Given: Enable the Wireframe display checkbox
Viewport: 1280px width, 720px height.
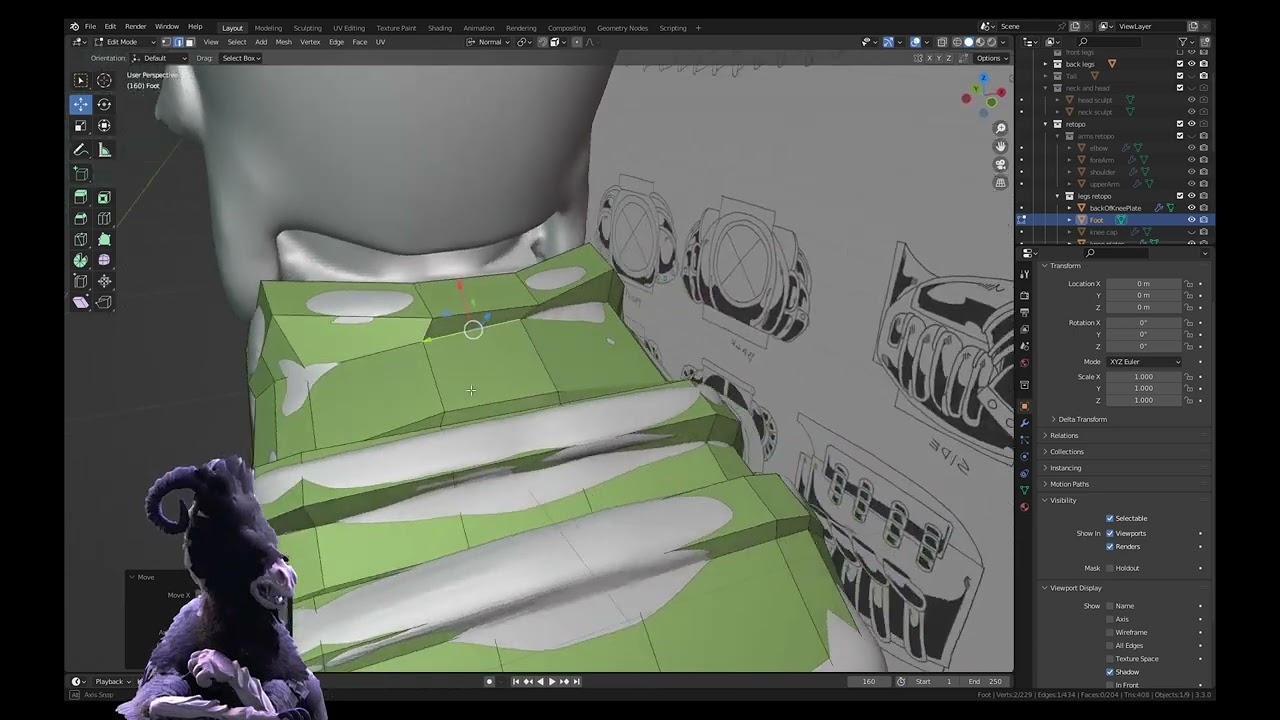Looking at the screenshot, I should pos(1110,632).
